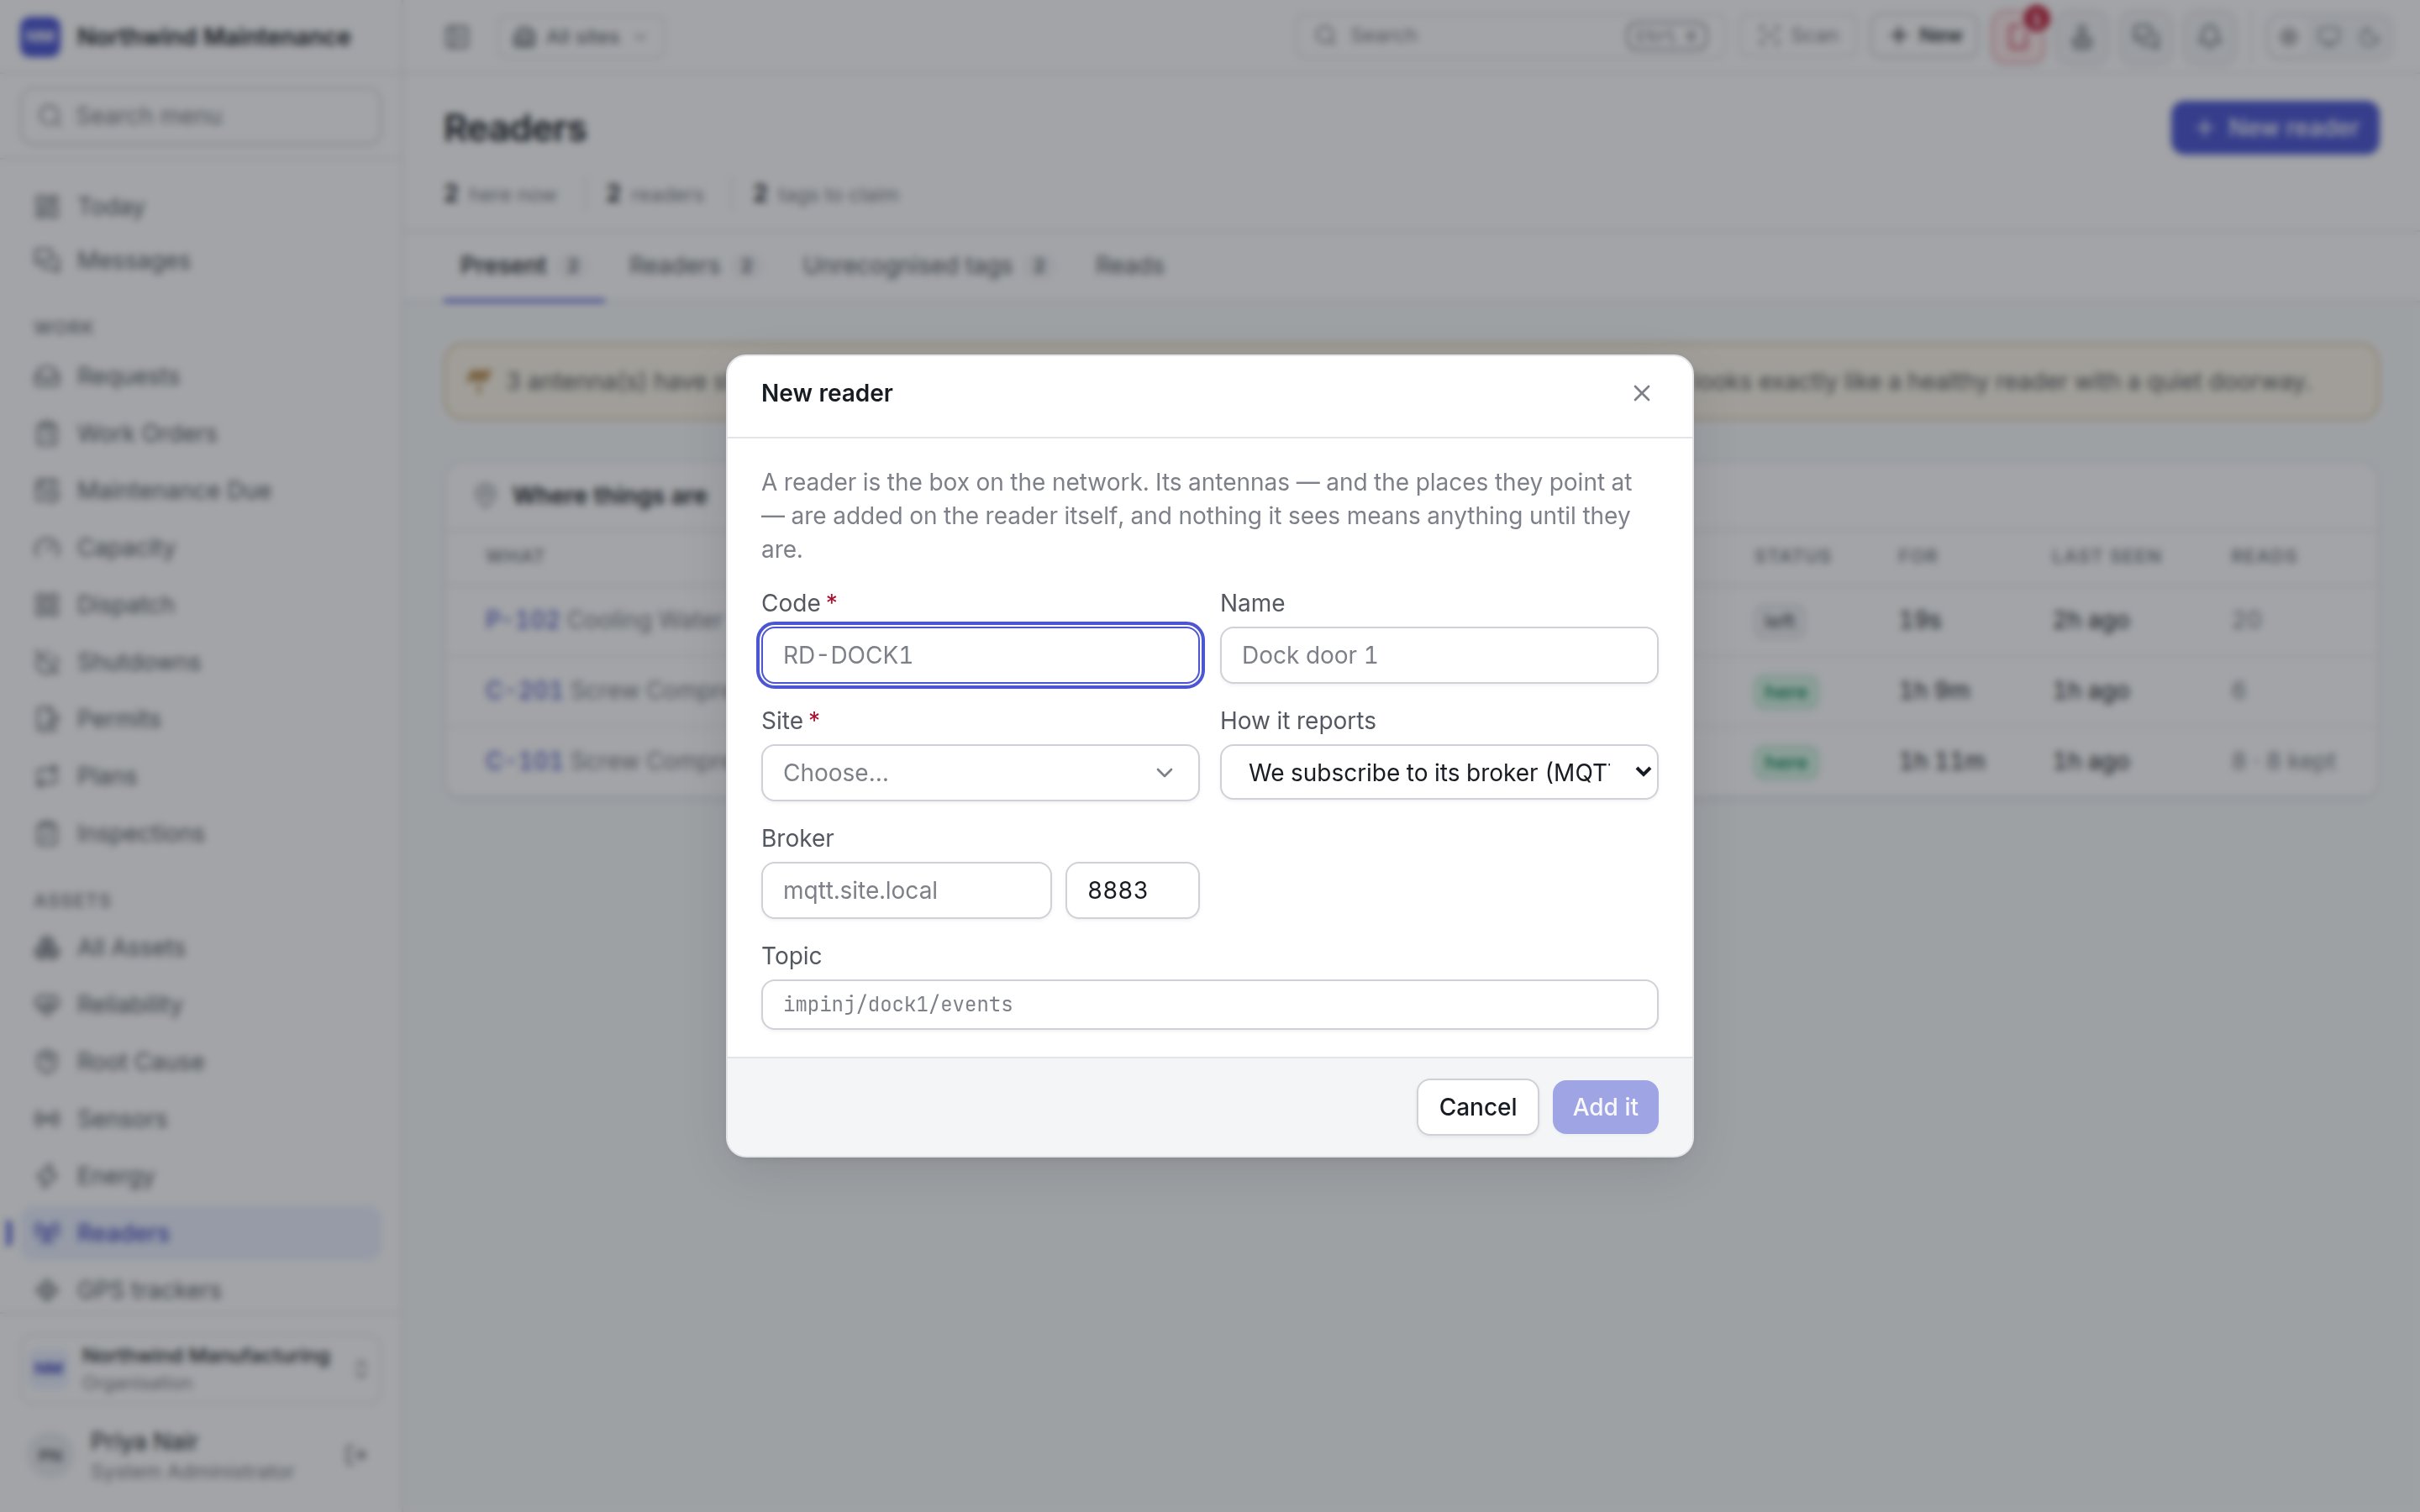The height and width of the screenshot is (1512, 2420).
Task: Click the Energy icon in sidebar
Action: pyautogui.click(x=47, y=1176)
